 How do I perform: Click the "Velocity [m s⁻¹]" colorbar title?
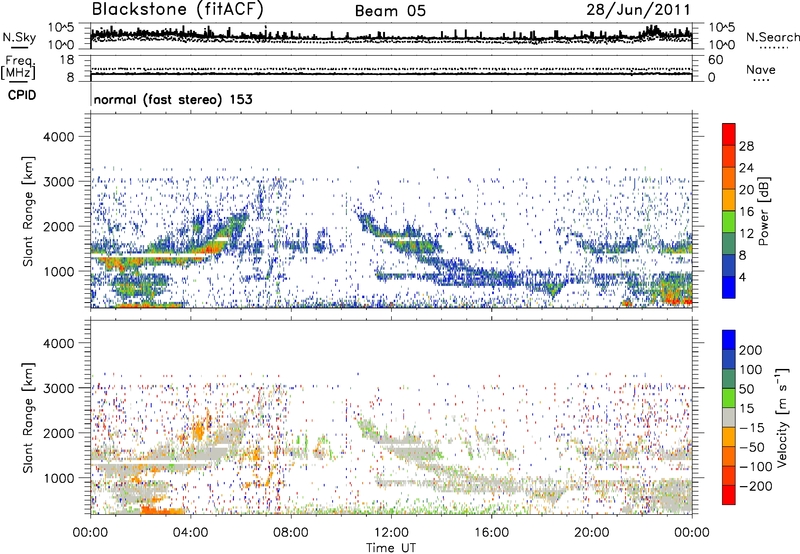[x=782, y=417]
